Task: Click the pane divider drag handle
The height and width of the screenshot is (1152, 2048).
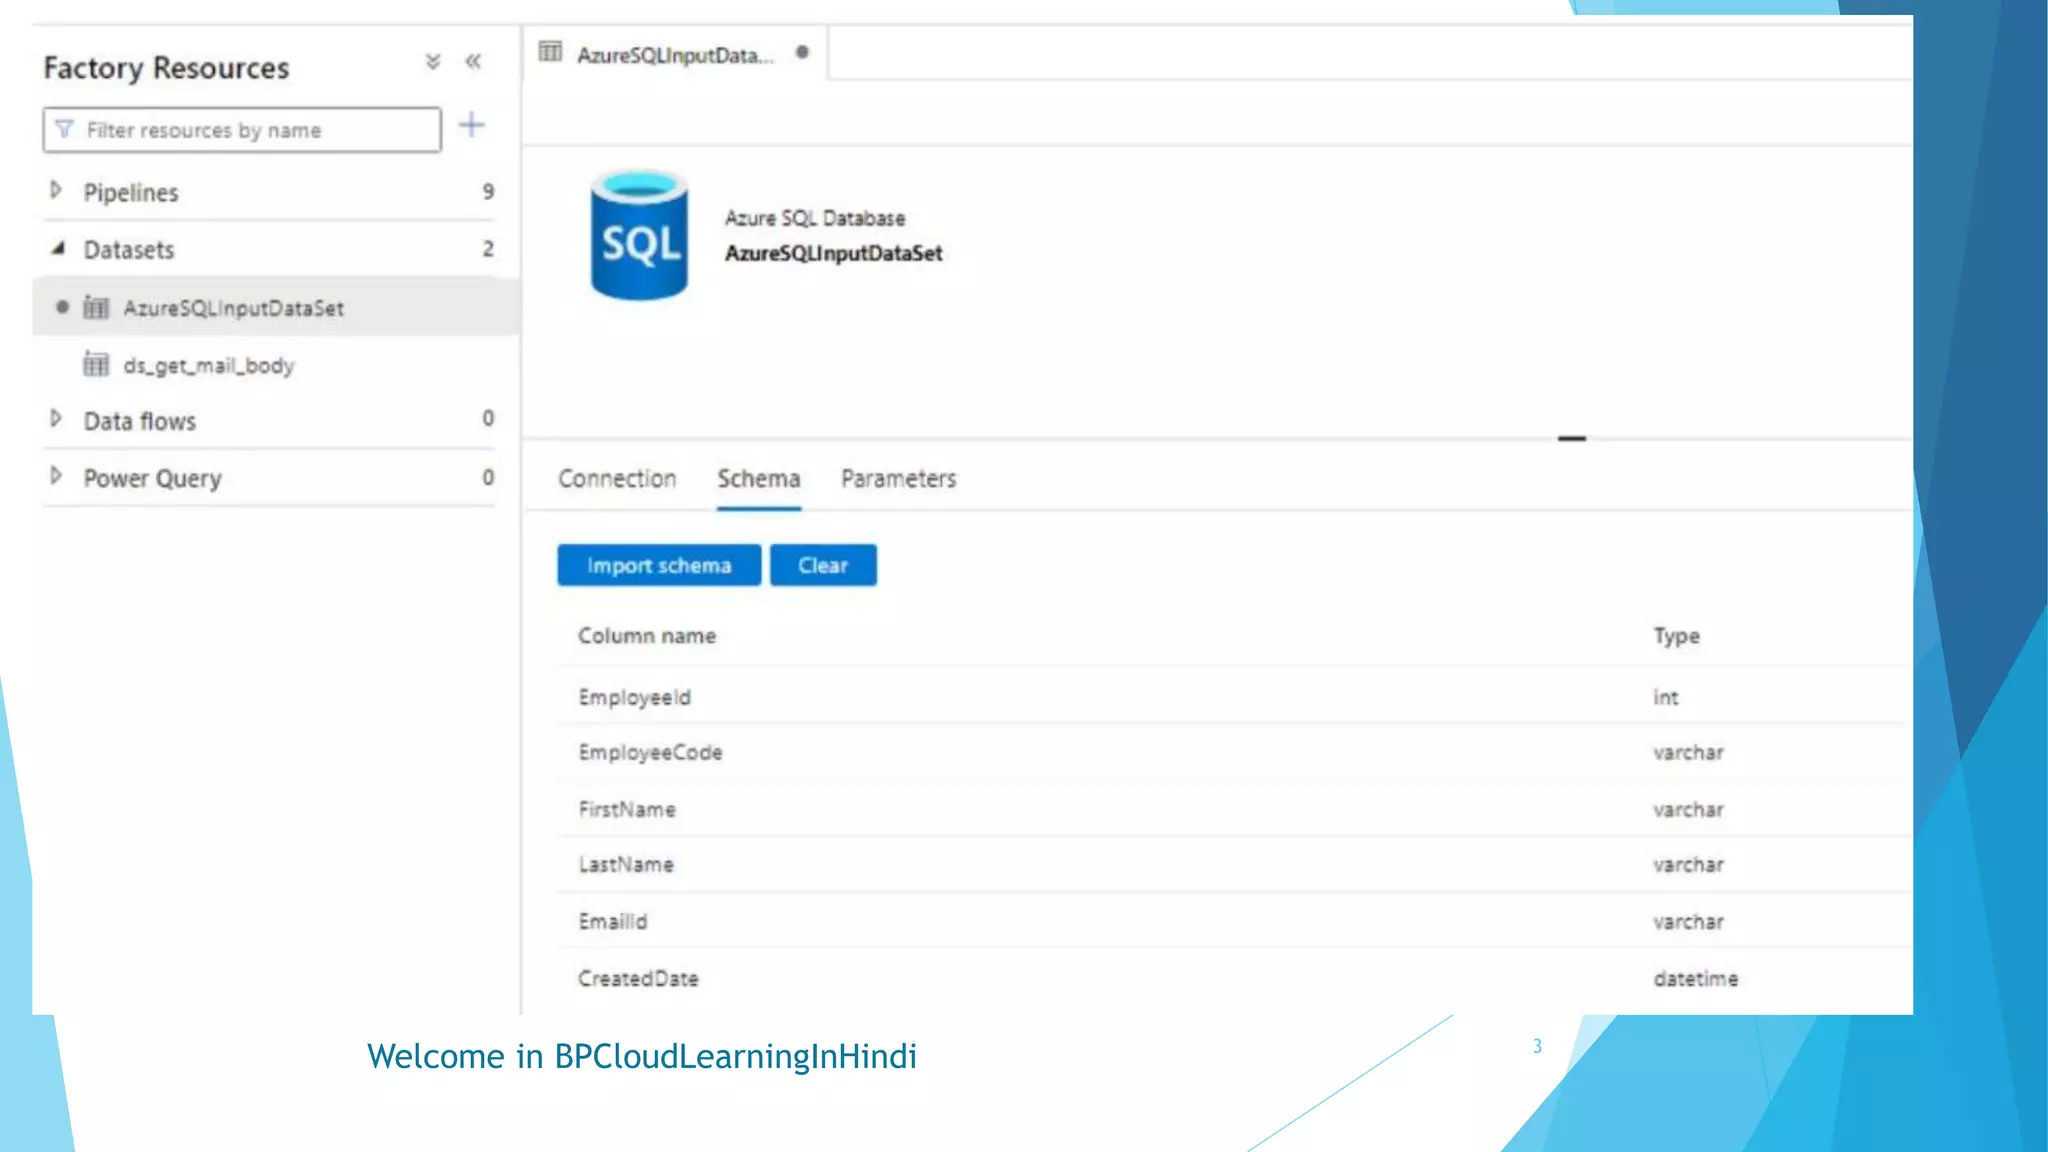Action: point(1571,438)
